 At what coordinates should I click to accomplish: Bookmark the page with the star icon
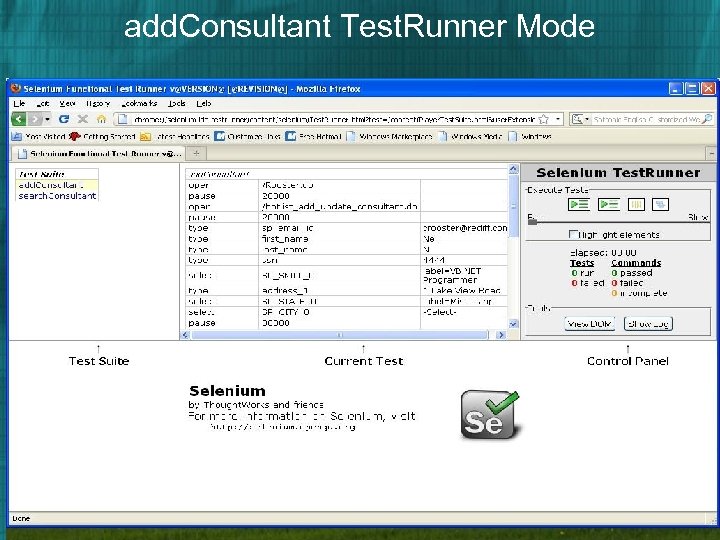(x=544, y=119)
